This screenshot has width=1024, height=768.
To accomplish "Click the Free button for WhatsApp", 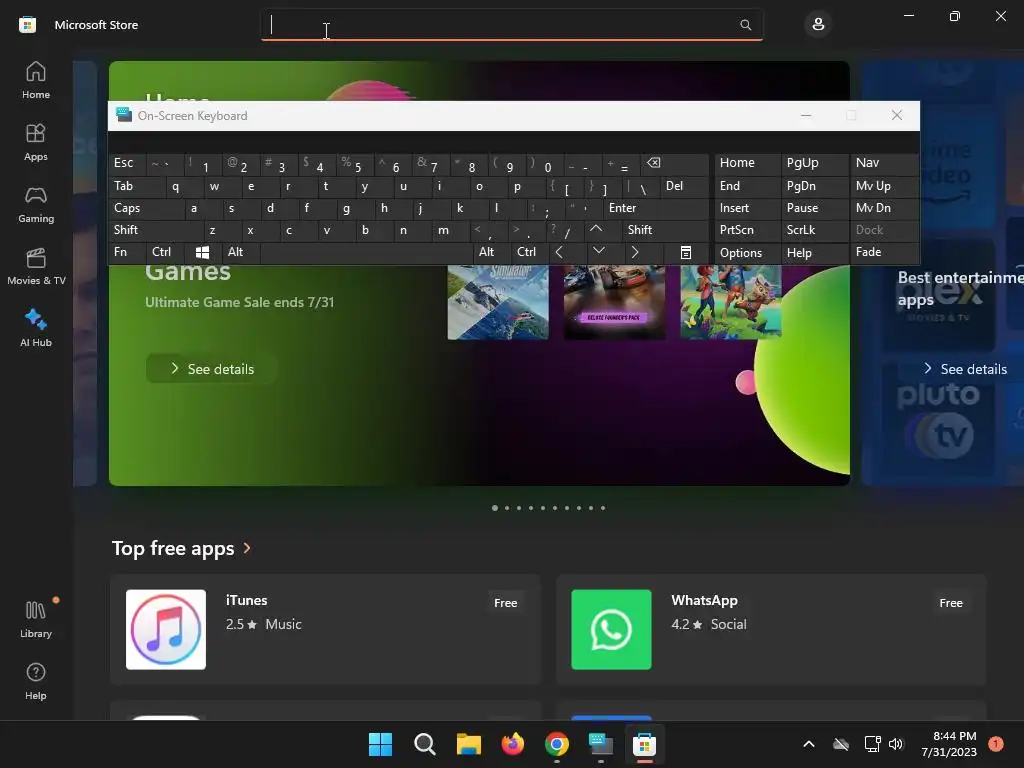I will [951, 603].
